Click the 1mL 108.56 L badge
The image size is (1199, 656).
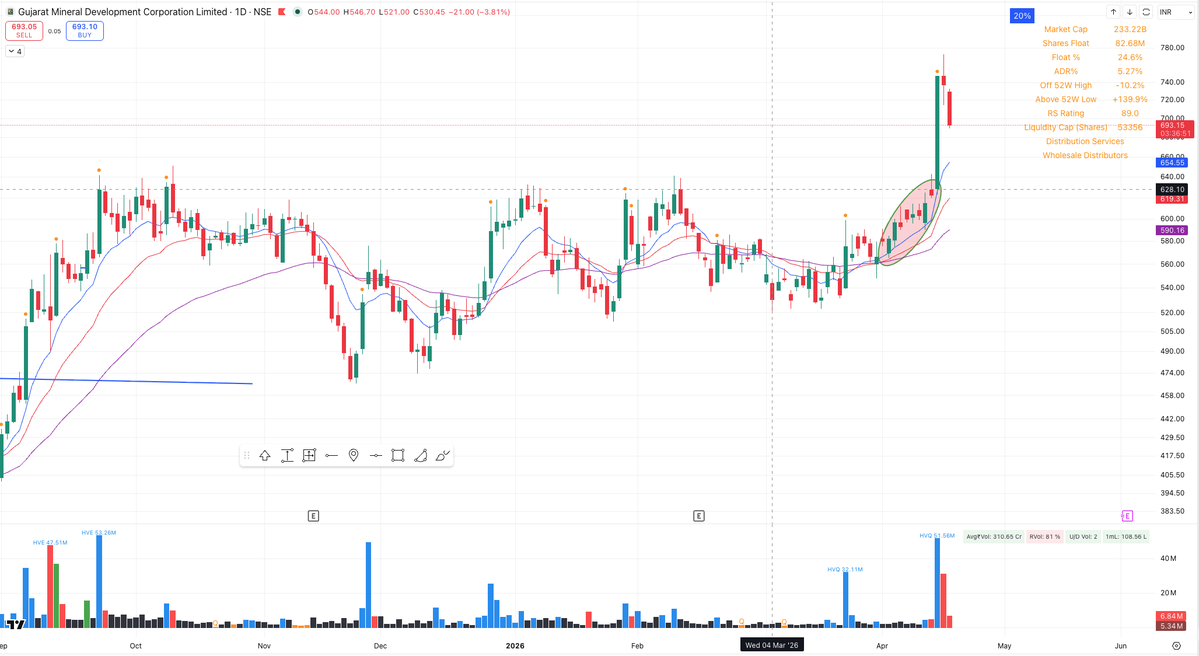point(1126,537)
